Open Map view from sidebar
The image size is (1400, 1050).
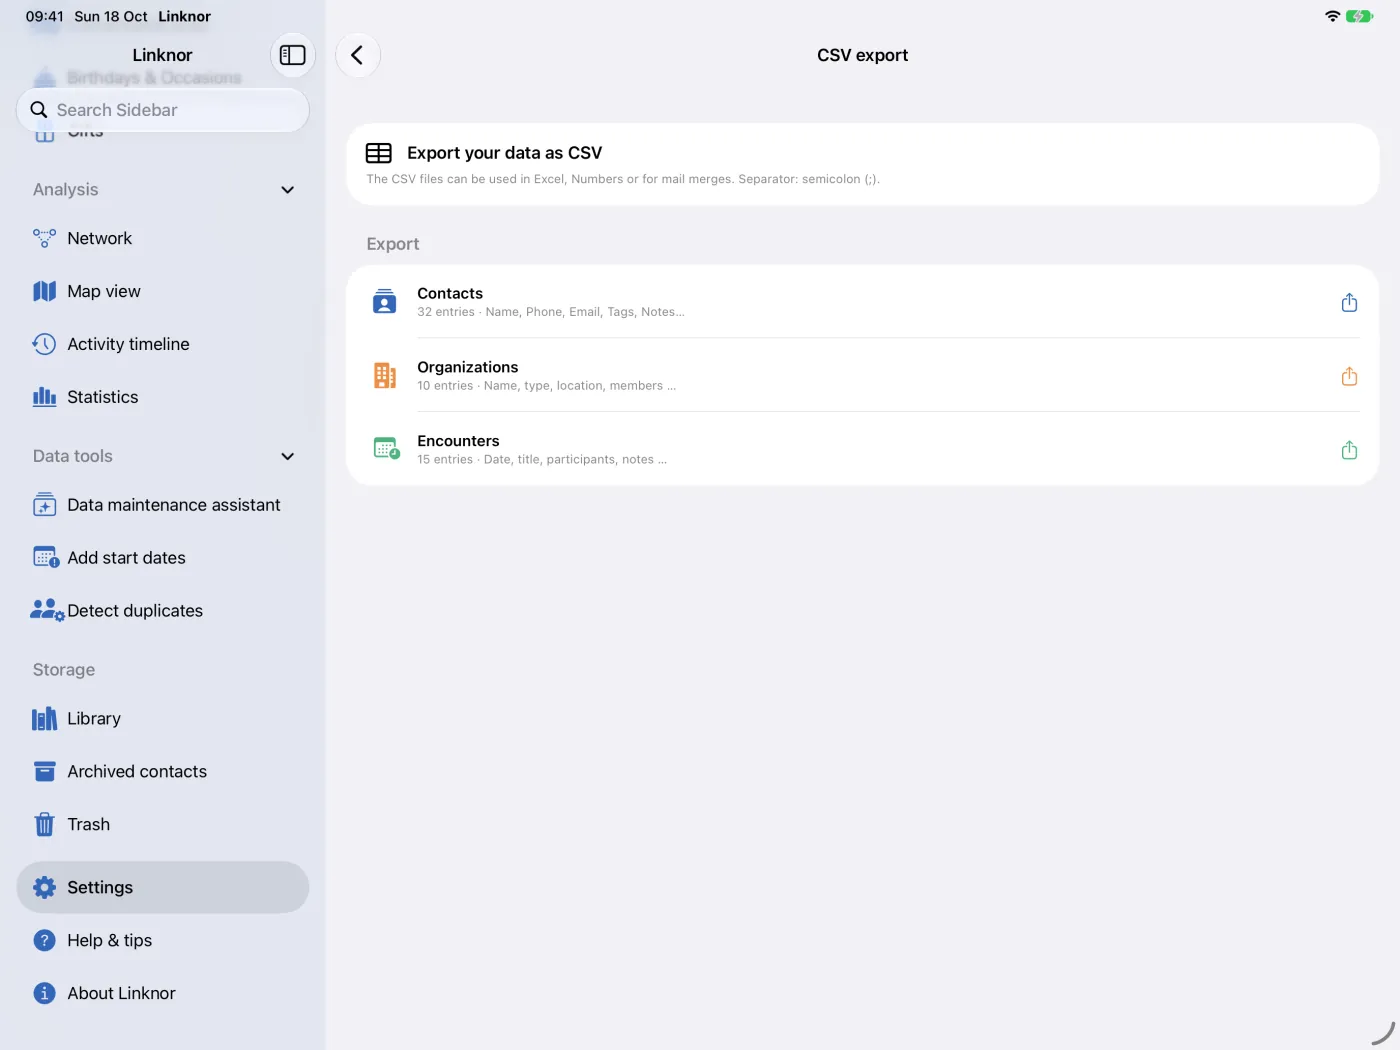[163, 291]
